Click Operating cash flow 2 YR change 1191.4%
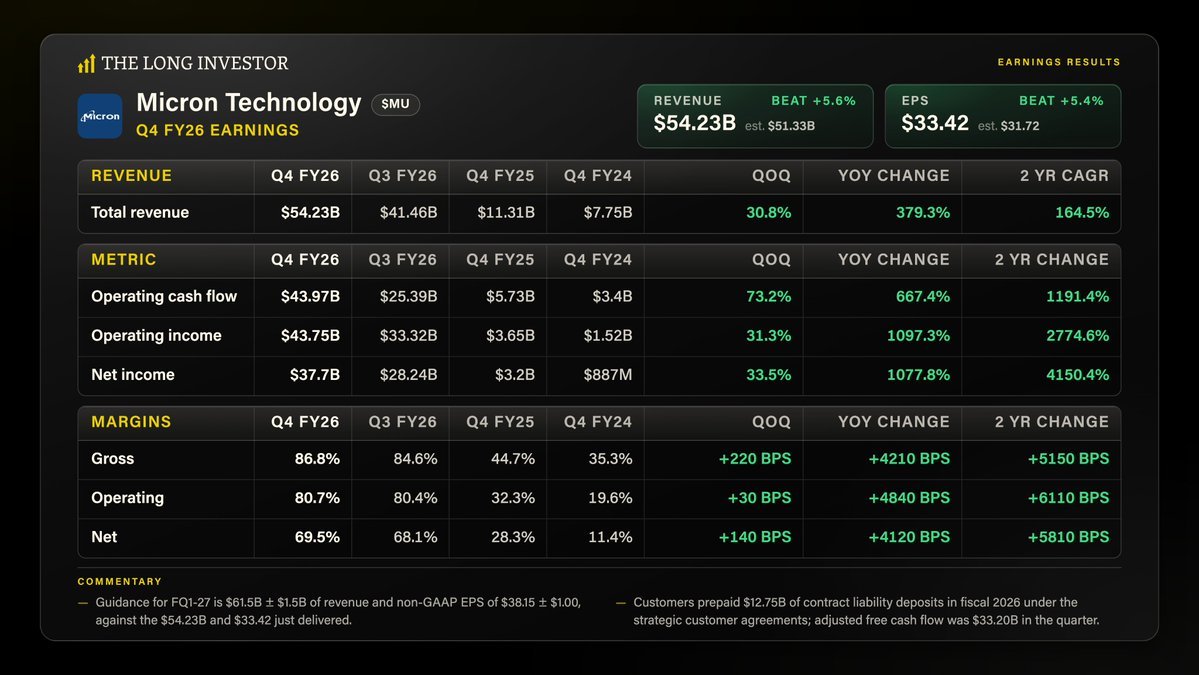 click(x=1077, y=297)
